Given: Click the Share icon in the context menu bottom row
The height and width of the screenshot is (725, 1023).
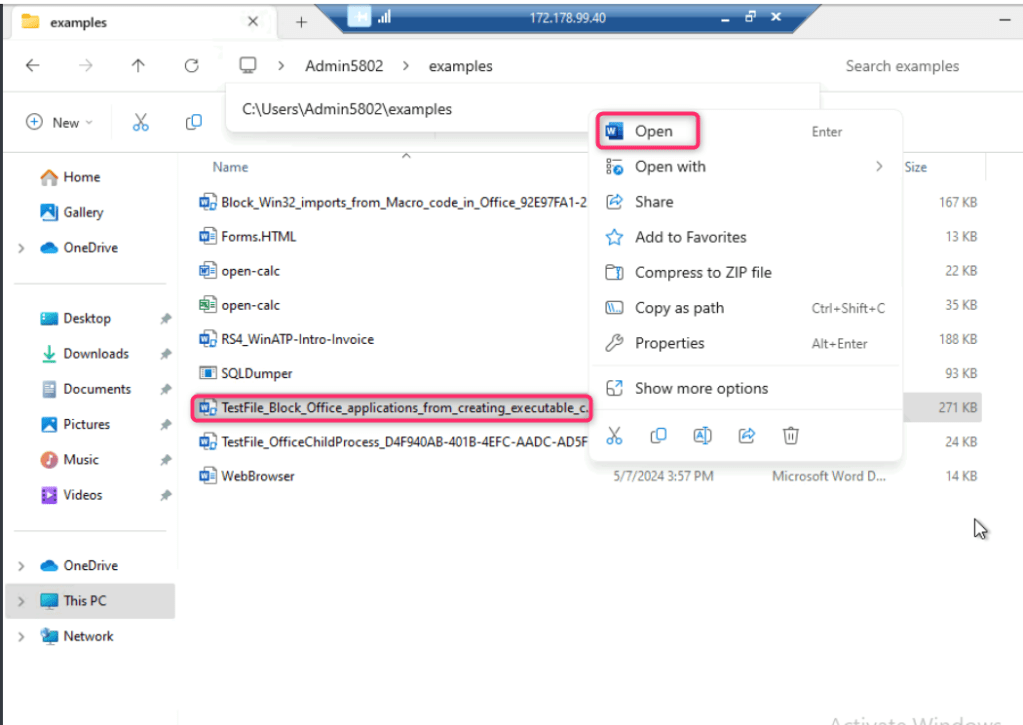Looking at the screenshot, I should (x=746, y=435).
